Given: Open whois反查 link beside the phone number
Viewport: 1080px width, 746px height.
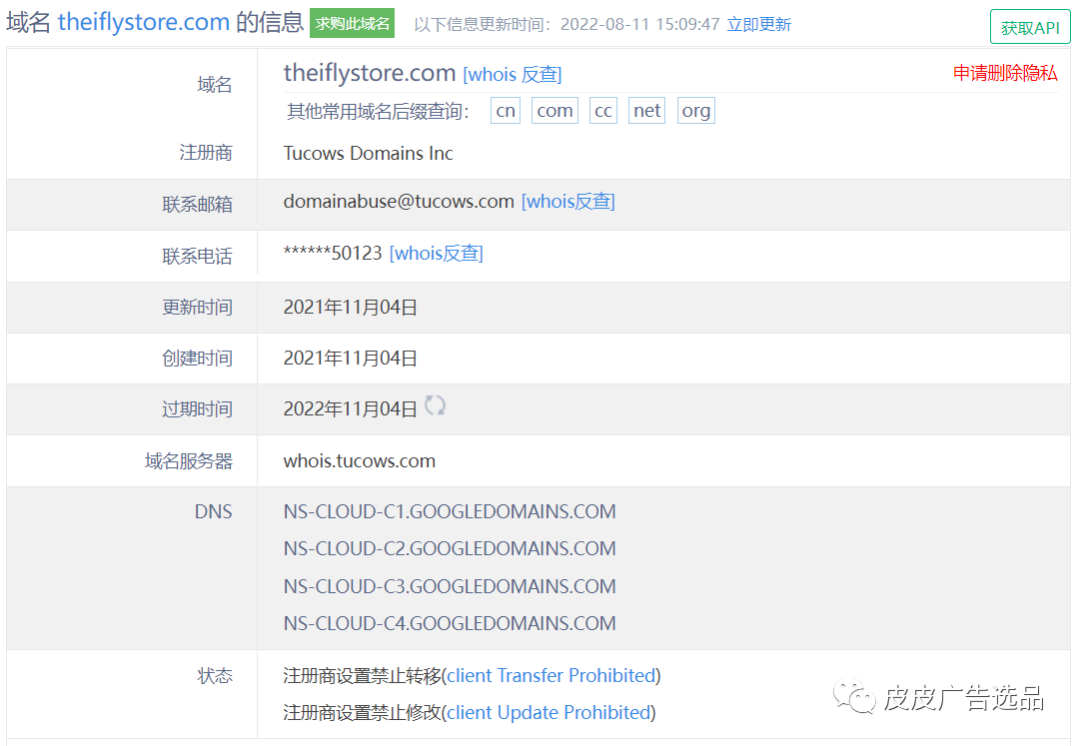Looking at the screenshot, I should coord(437,253).
